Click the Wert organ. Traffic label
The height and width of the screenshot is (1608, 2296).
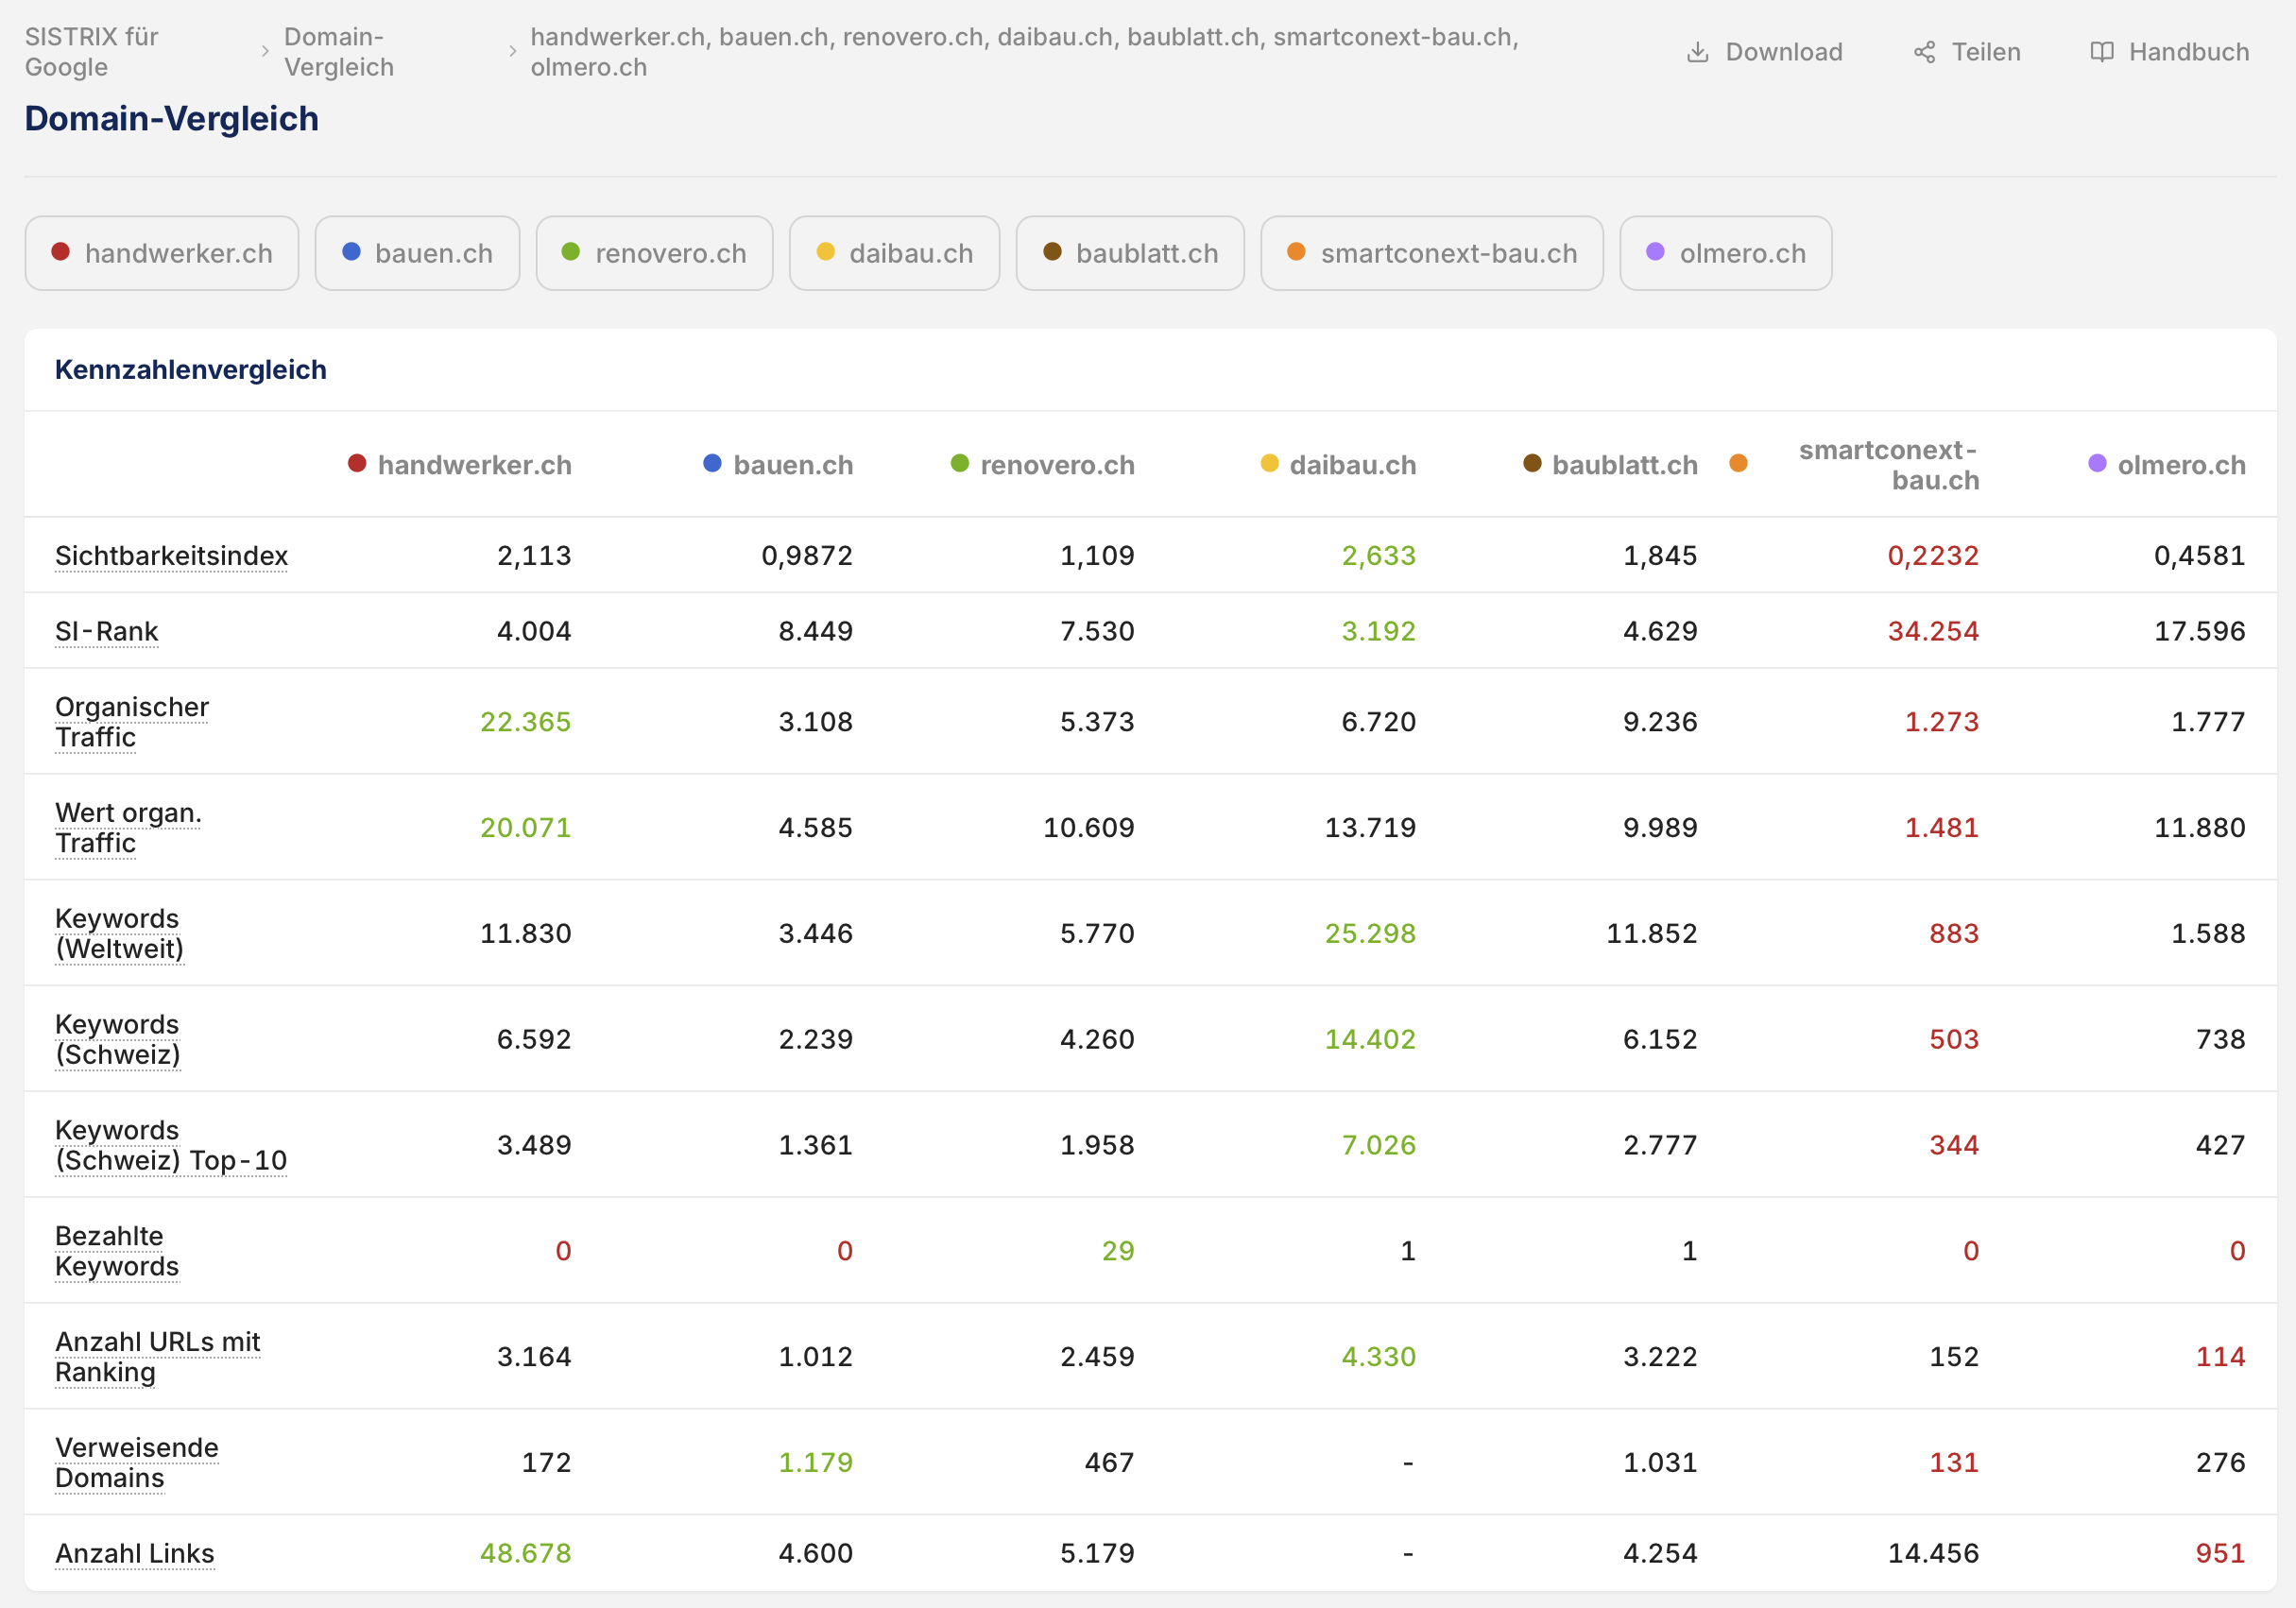[129, 828]
